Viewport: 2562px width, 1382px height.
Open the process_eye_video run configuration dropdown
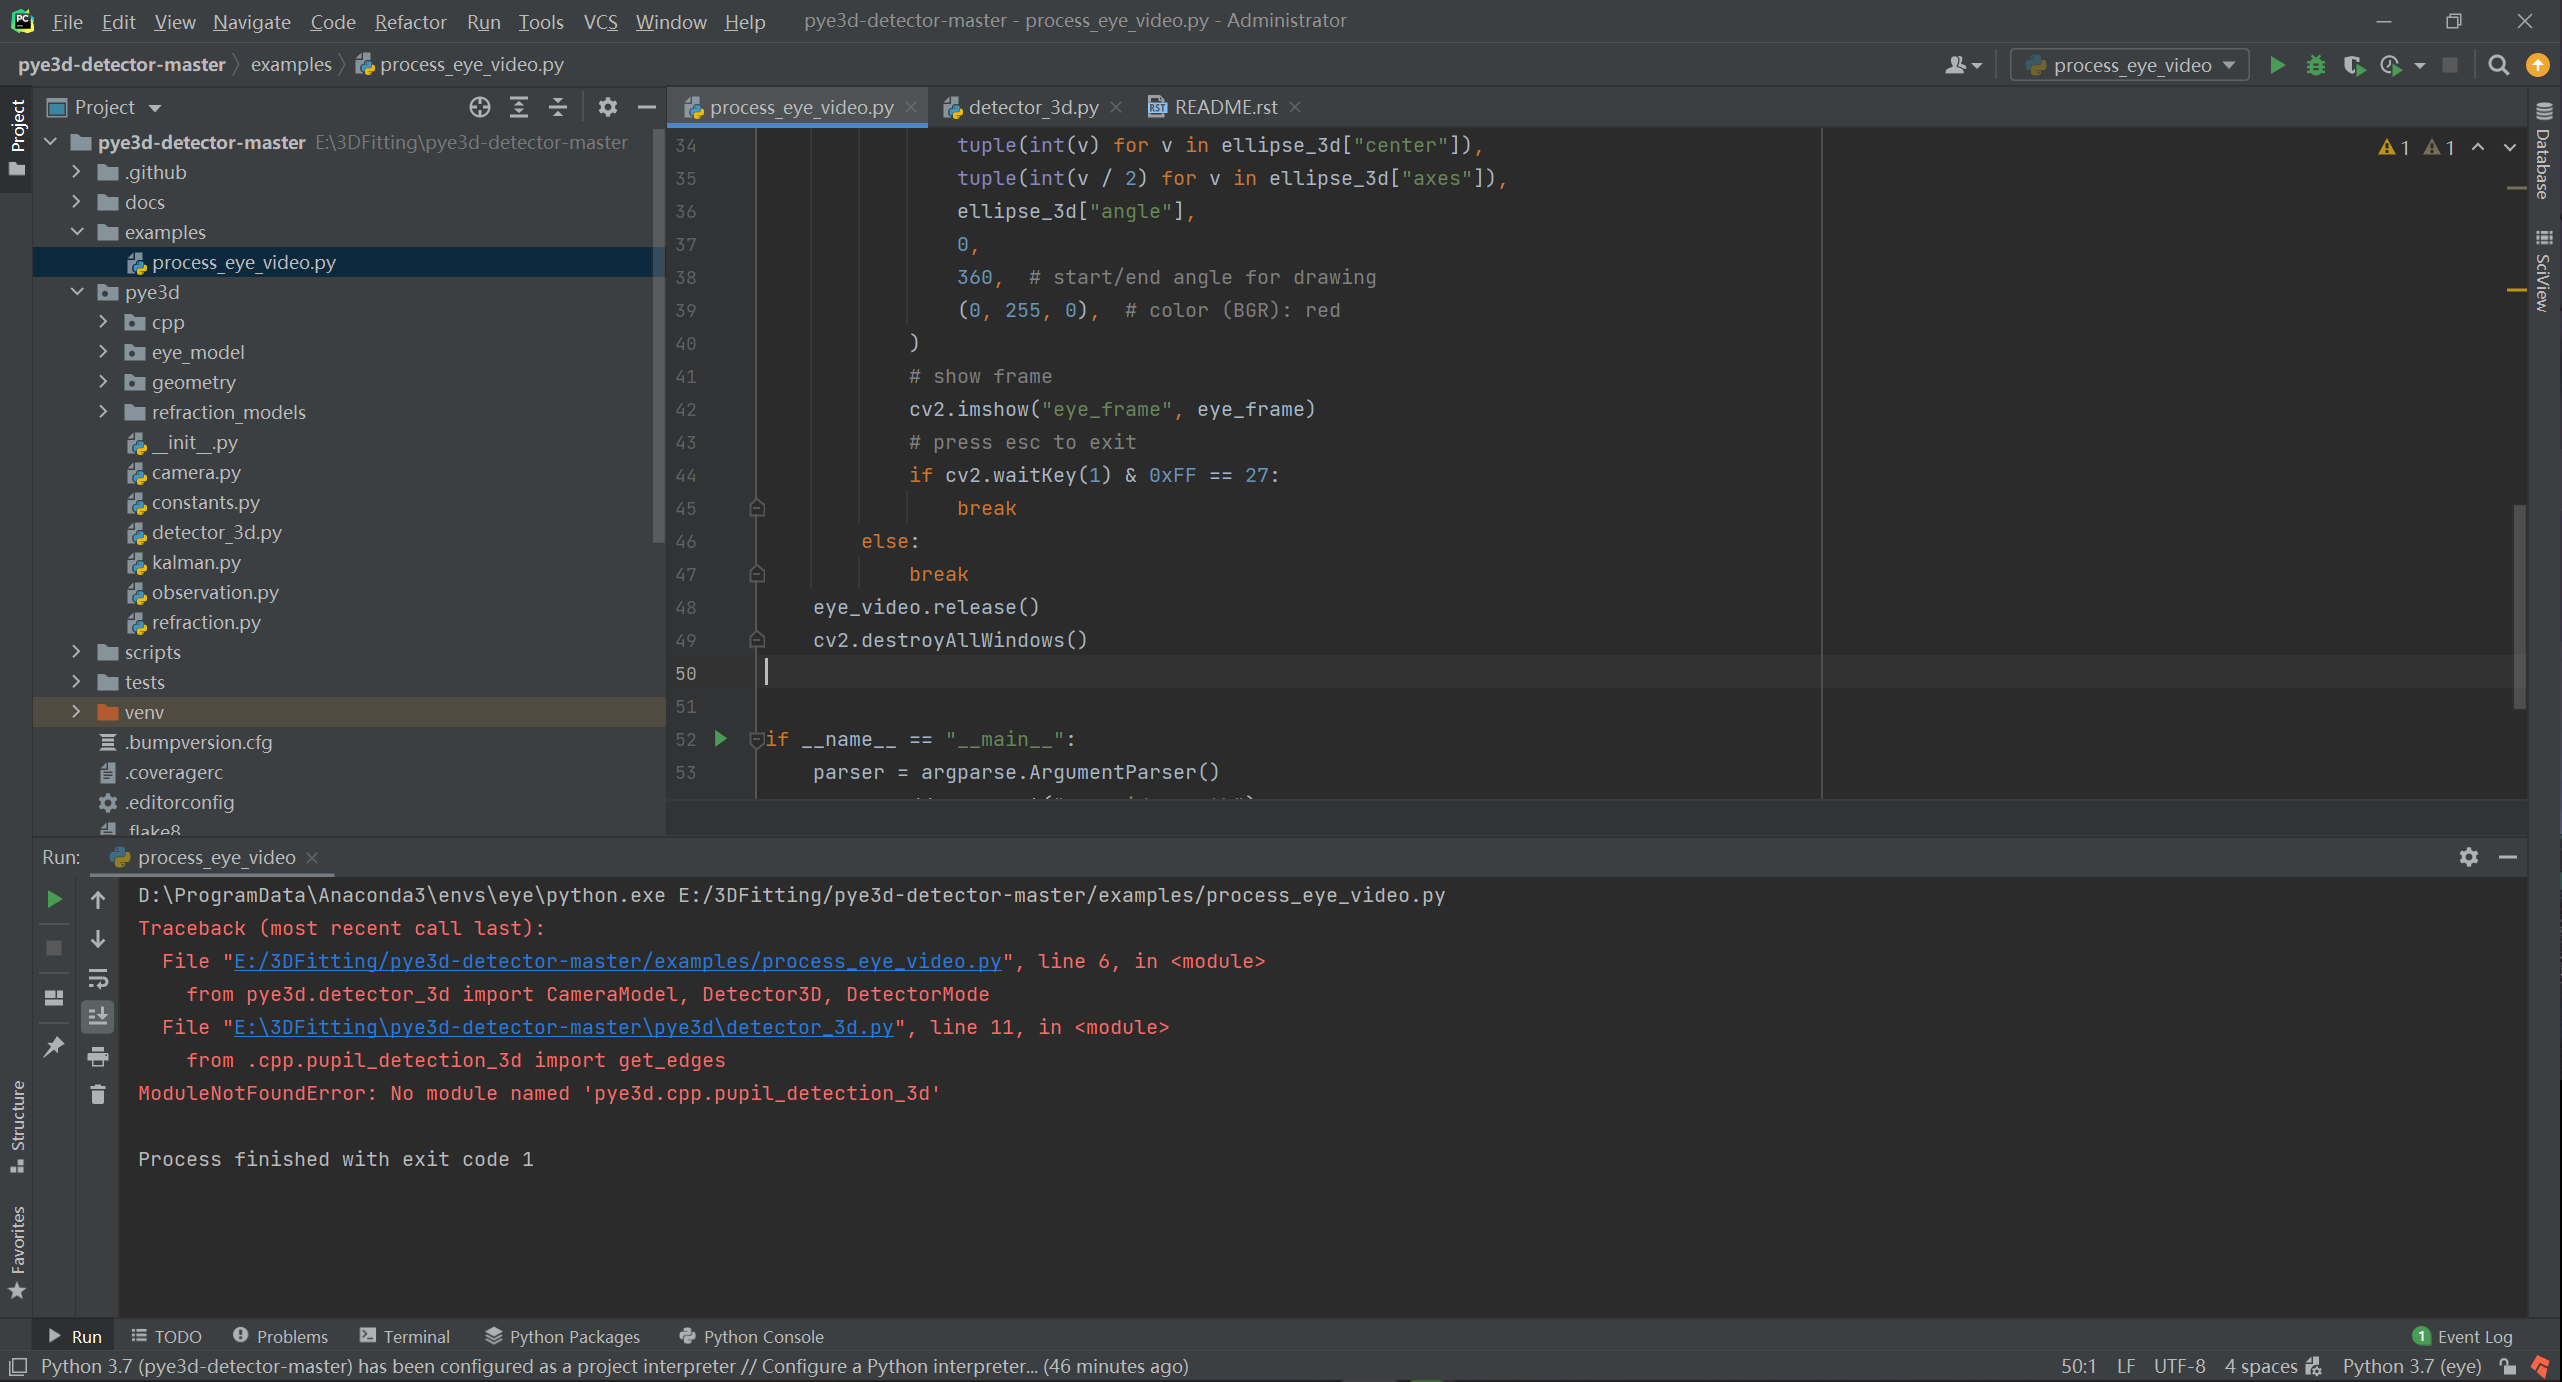coord(2130,65)
